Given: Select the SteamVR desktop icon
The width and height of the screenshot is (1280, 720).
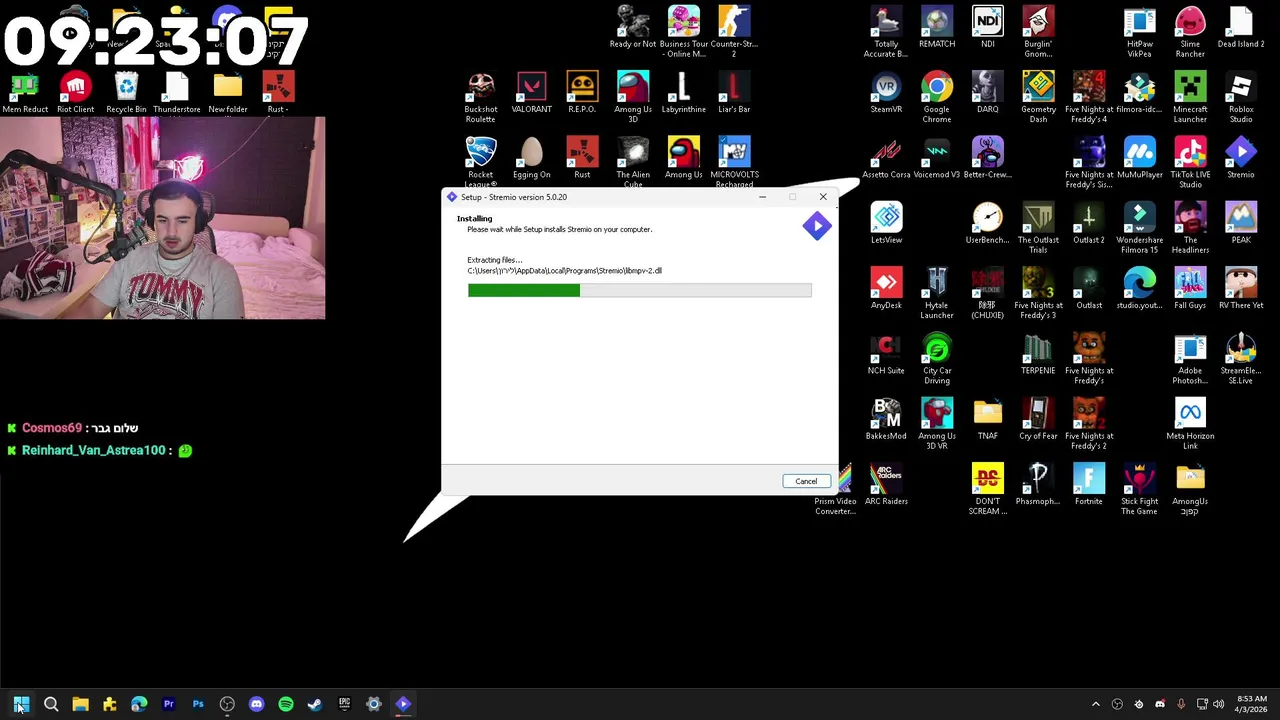Looking at the screenshot, I should coord(886,93).
